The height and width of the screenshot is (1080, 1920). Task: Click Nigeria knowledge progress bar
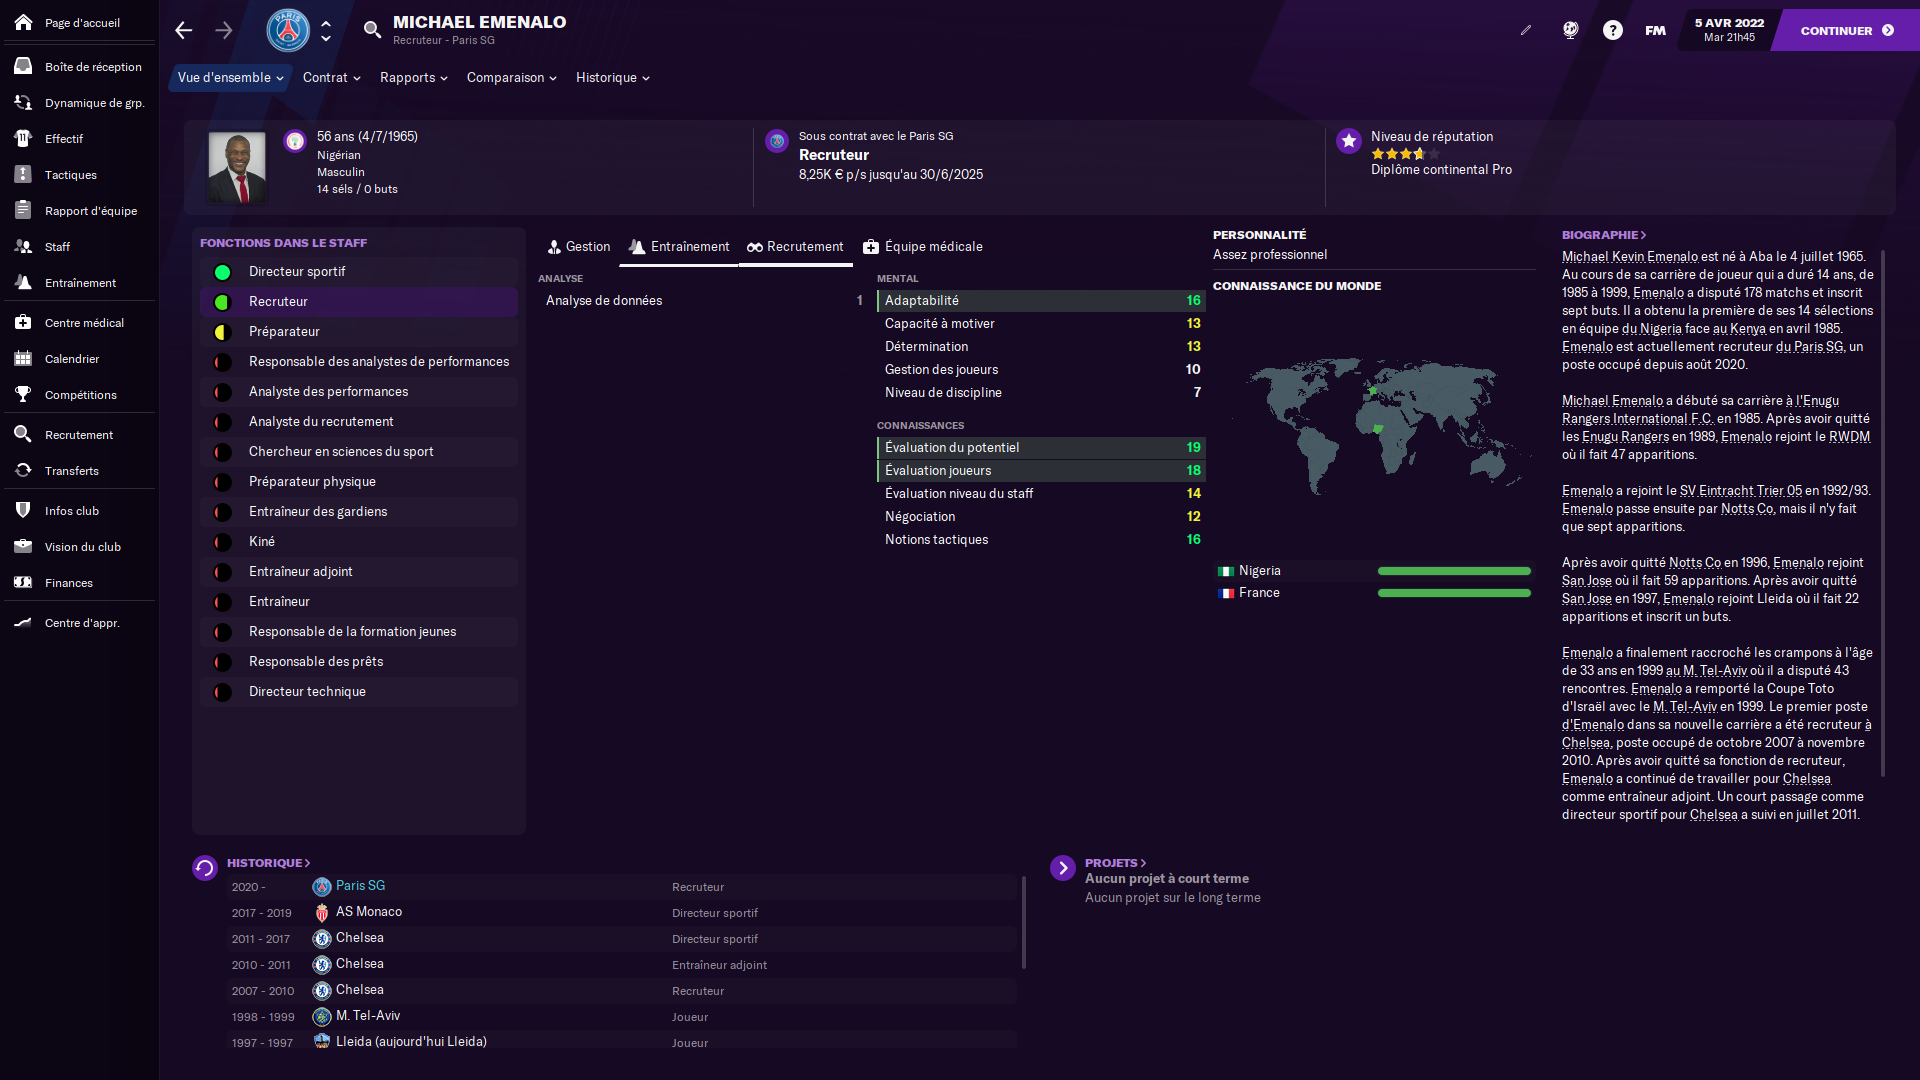click(1454, 571)
